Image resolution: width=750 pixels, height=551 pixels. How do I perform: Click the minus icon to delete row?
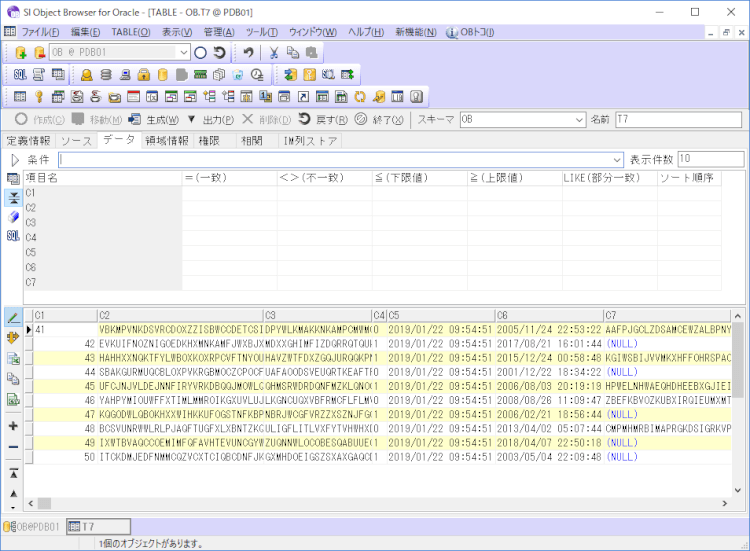(x=13, y=447)
